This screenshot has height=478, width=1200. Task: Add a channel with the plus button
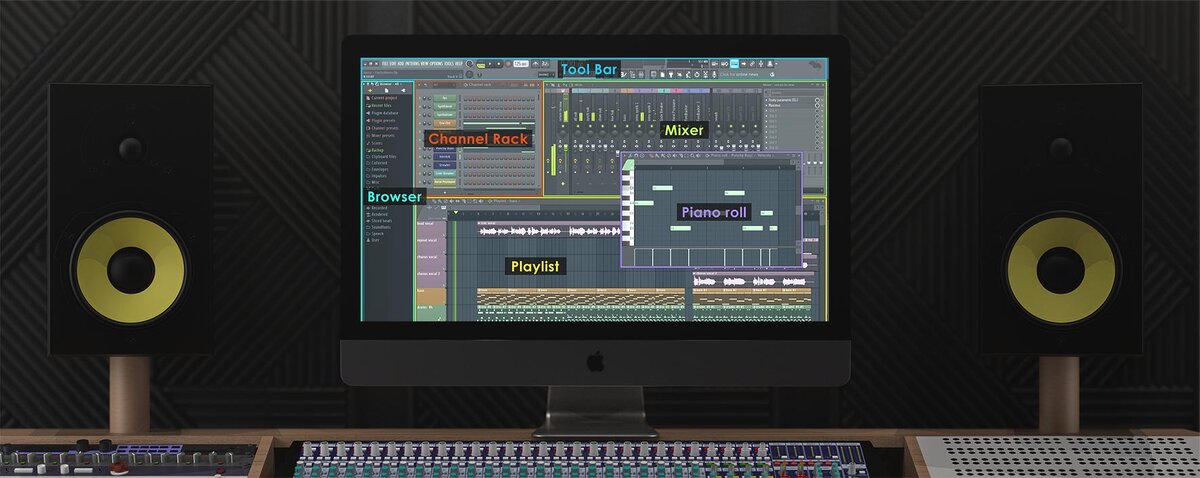[445, 192]
